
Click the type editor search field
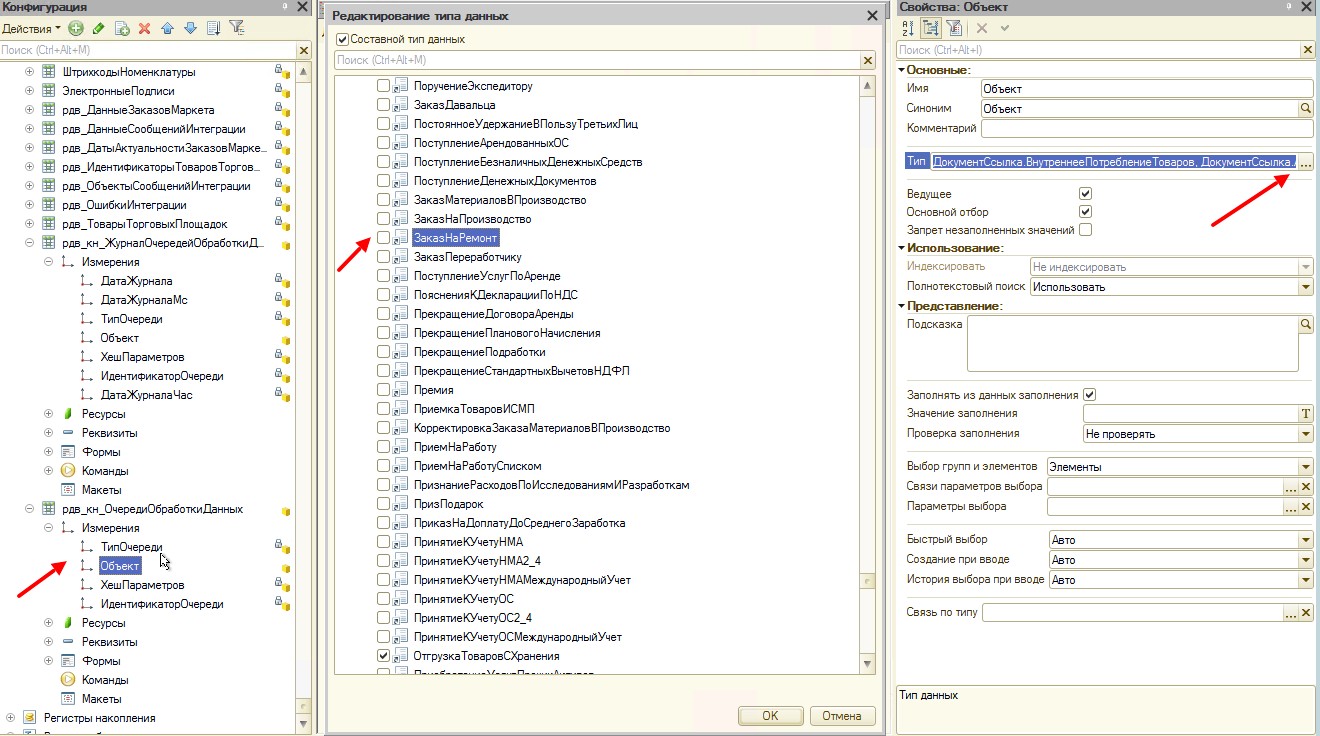(x=597, y=61)
